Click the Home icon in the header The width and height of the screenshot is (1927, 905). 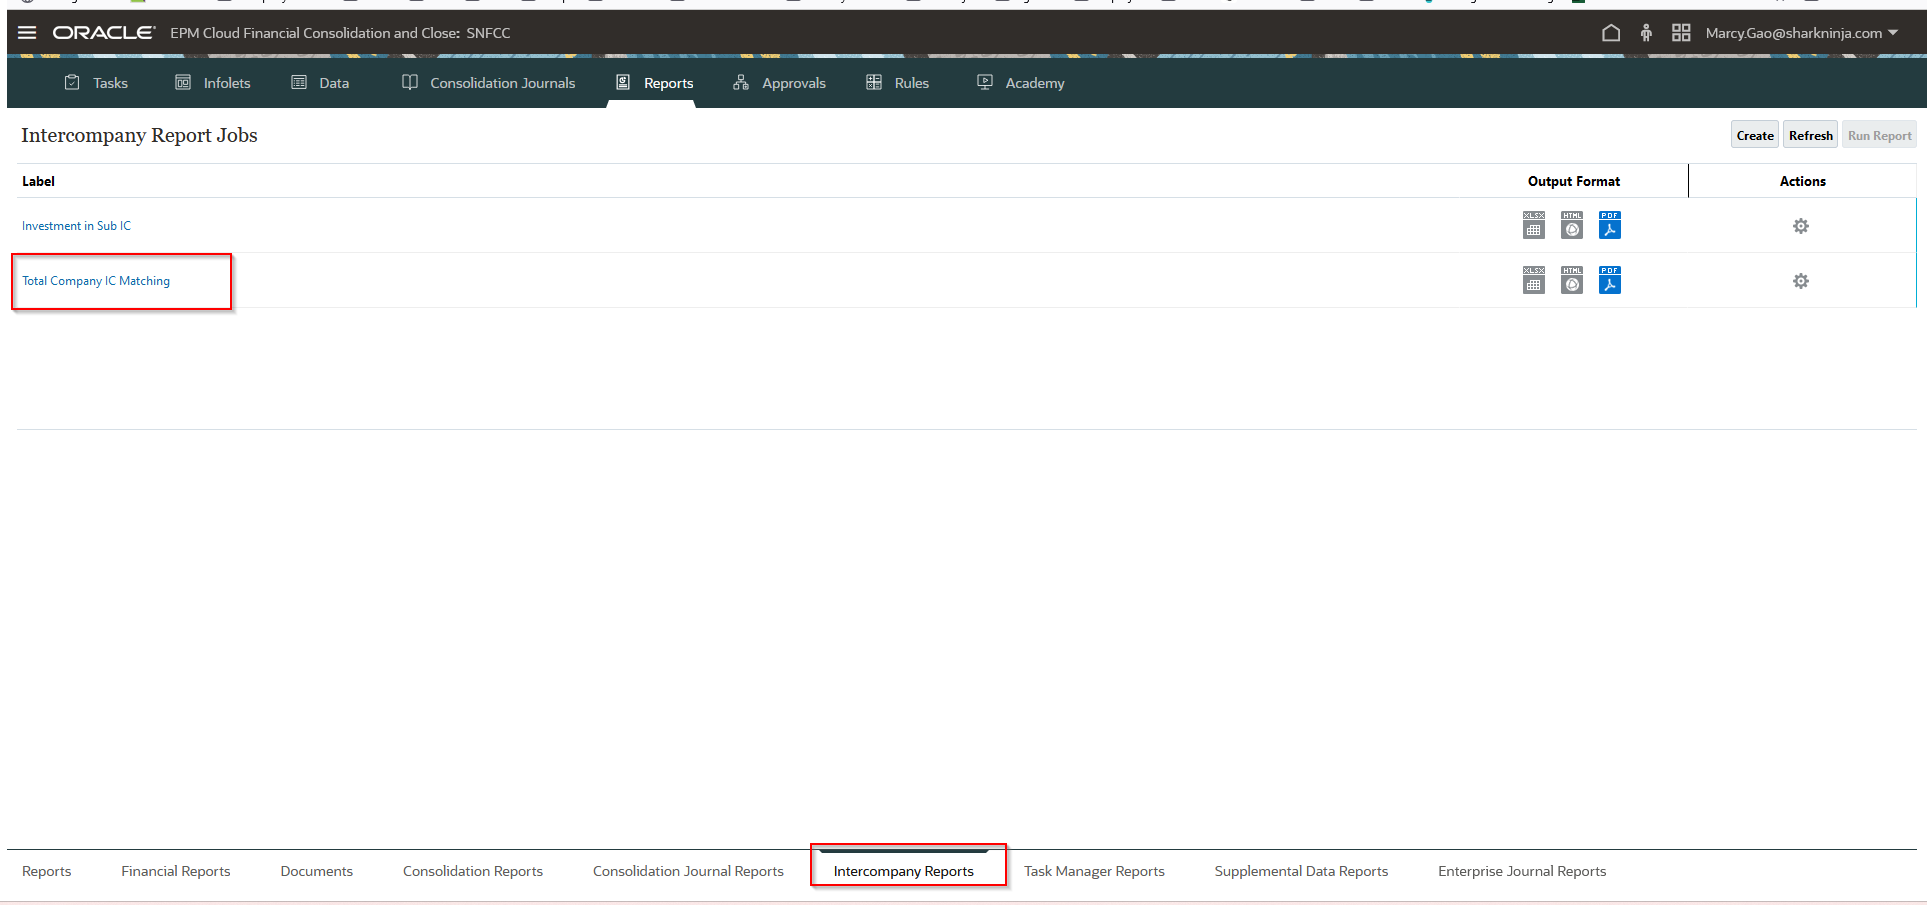point(1611,32)
